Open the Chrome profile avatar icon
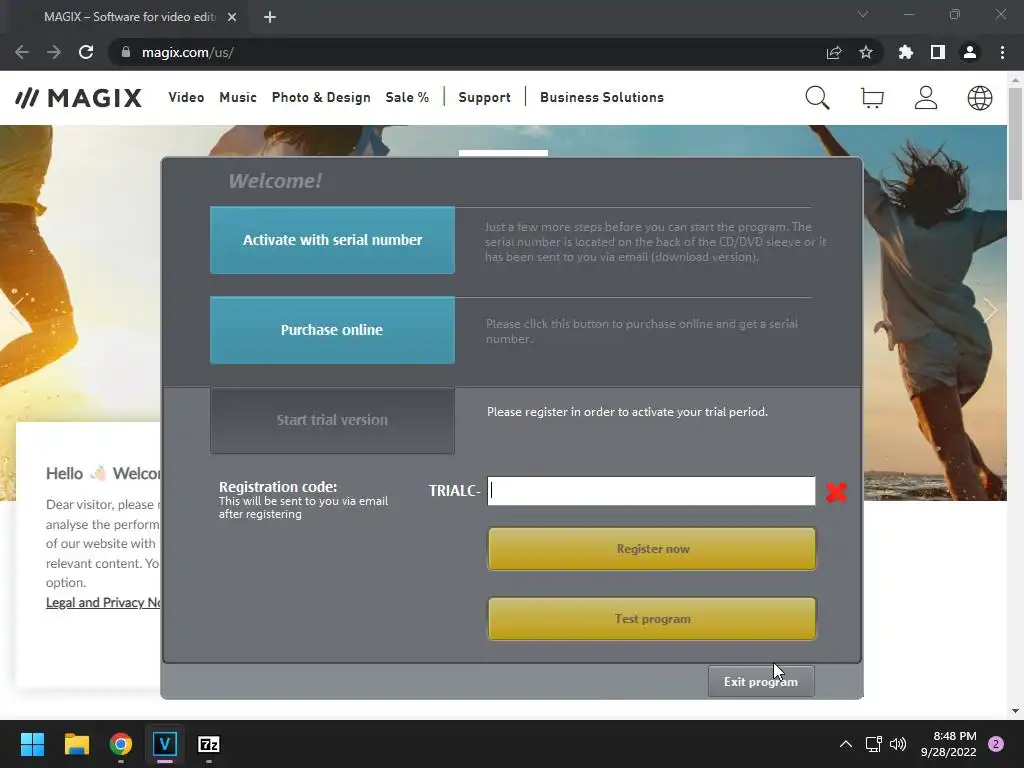 (970, 52)
